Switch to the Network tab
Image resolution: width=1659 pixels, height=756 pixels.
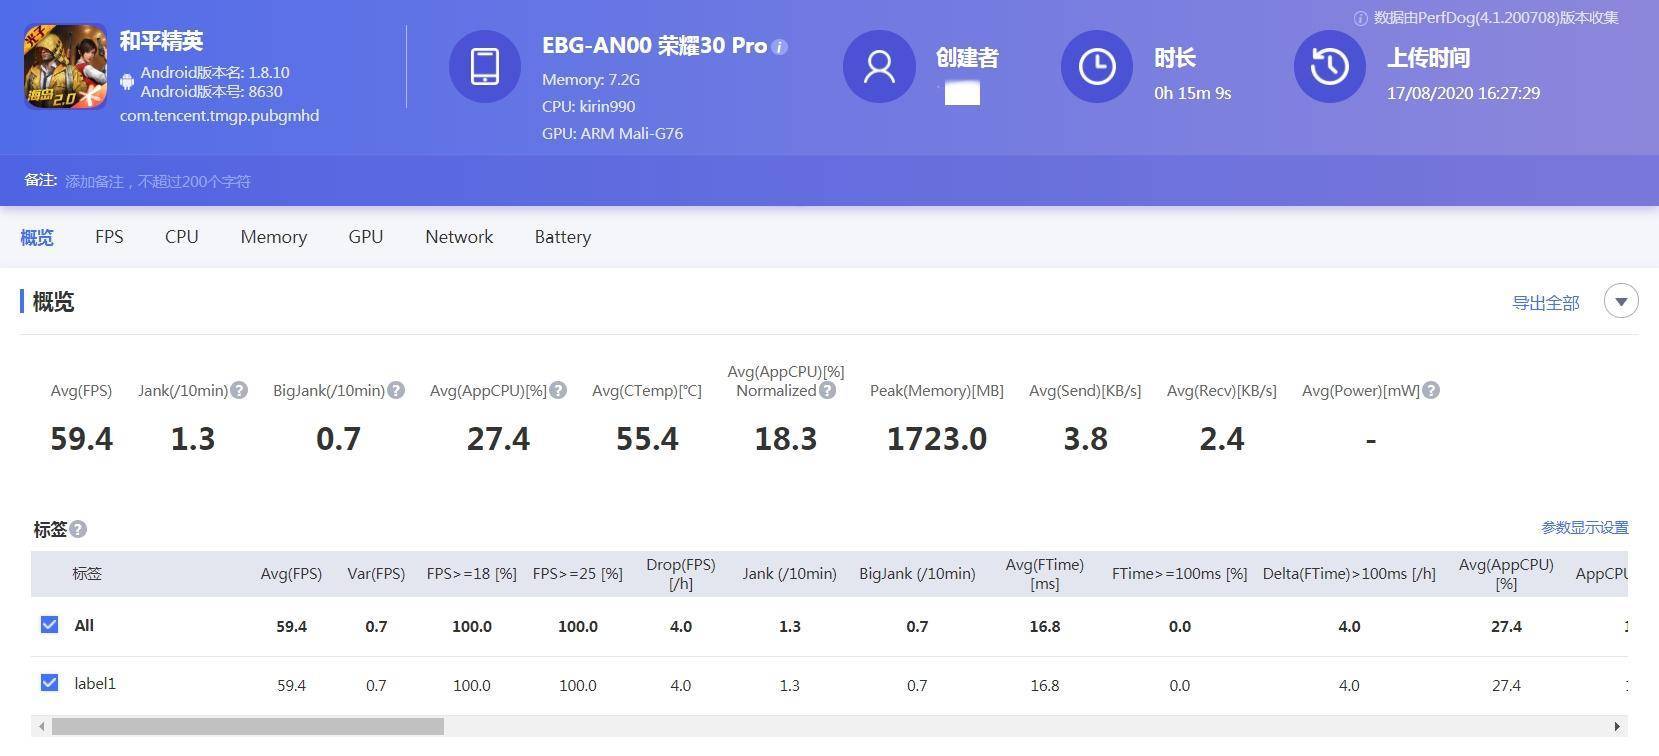pos(459,237)
